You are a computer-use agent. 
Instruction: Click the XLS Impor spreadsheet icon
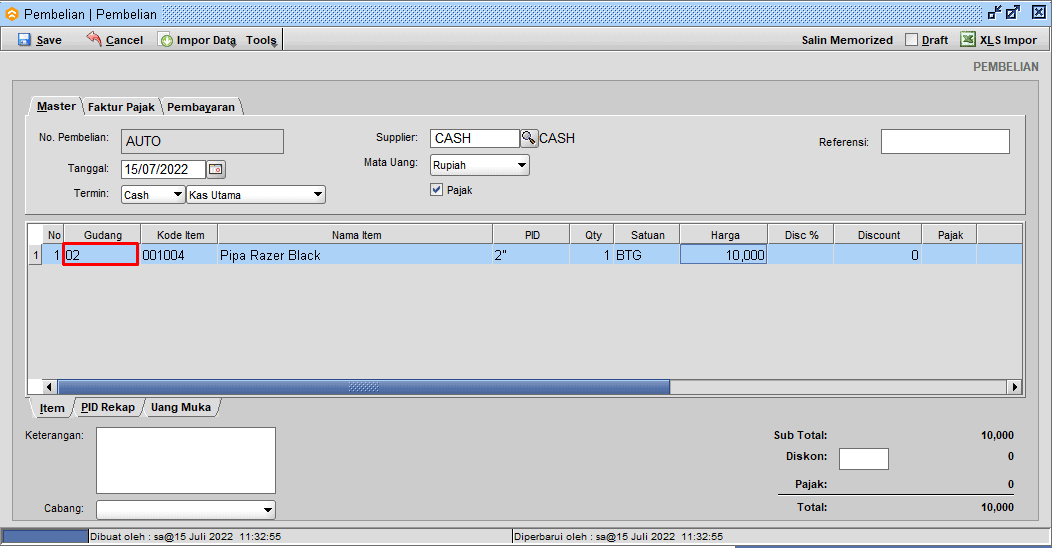click(968, 40)
